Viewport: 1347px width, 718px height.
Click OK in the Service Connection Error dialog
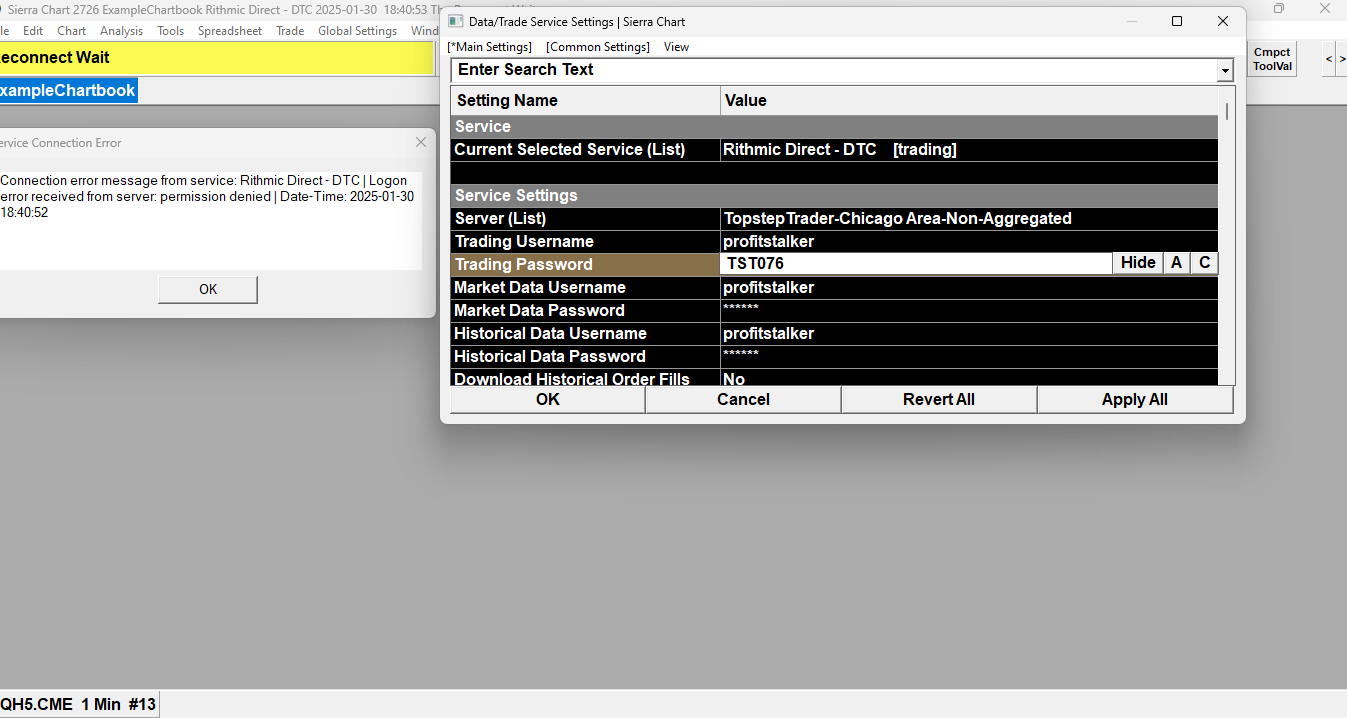[208, 289]
